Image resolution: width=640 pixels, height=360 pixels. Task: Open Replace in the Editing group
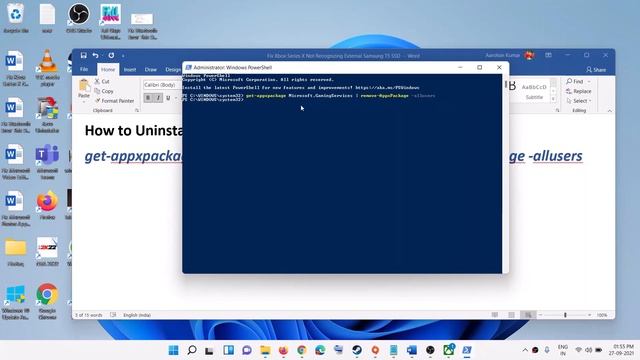tap(578, 91)
